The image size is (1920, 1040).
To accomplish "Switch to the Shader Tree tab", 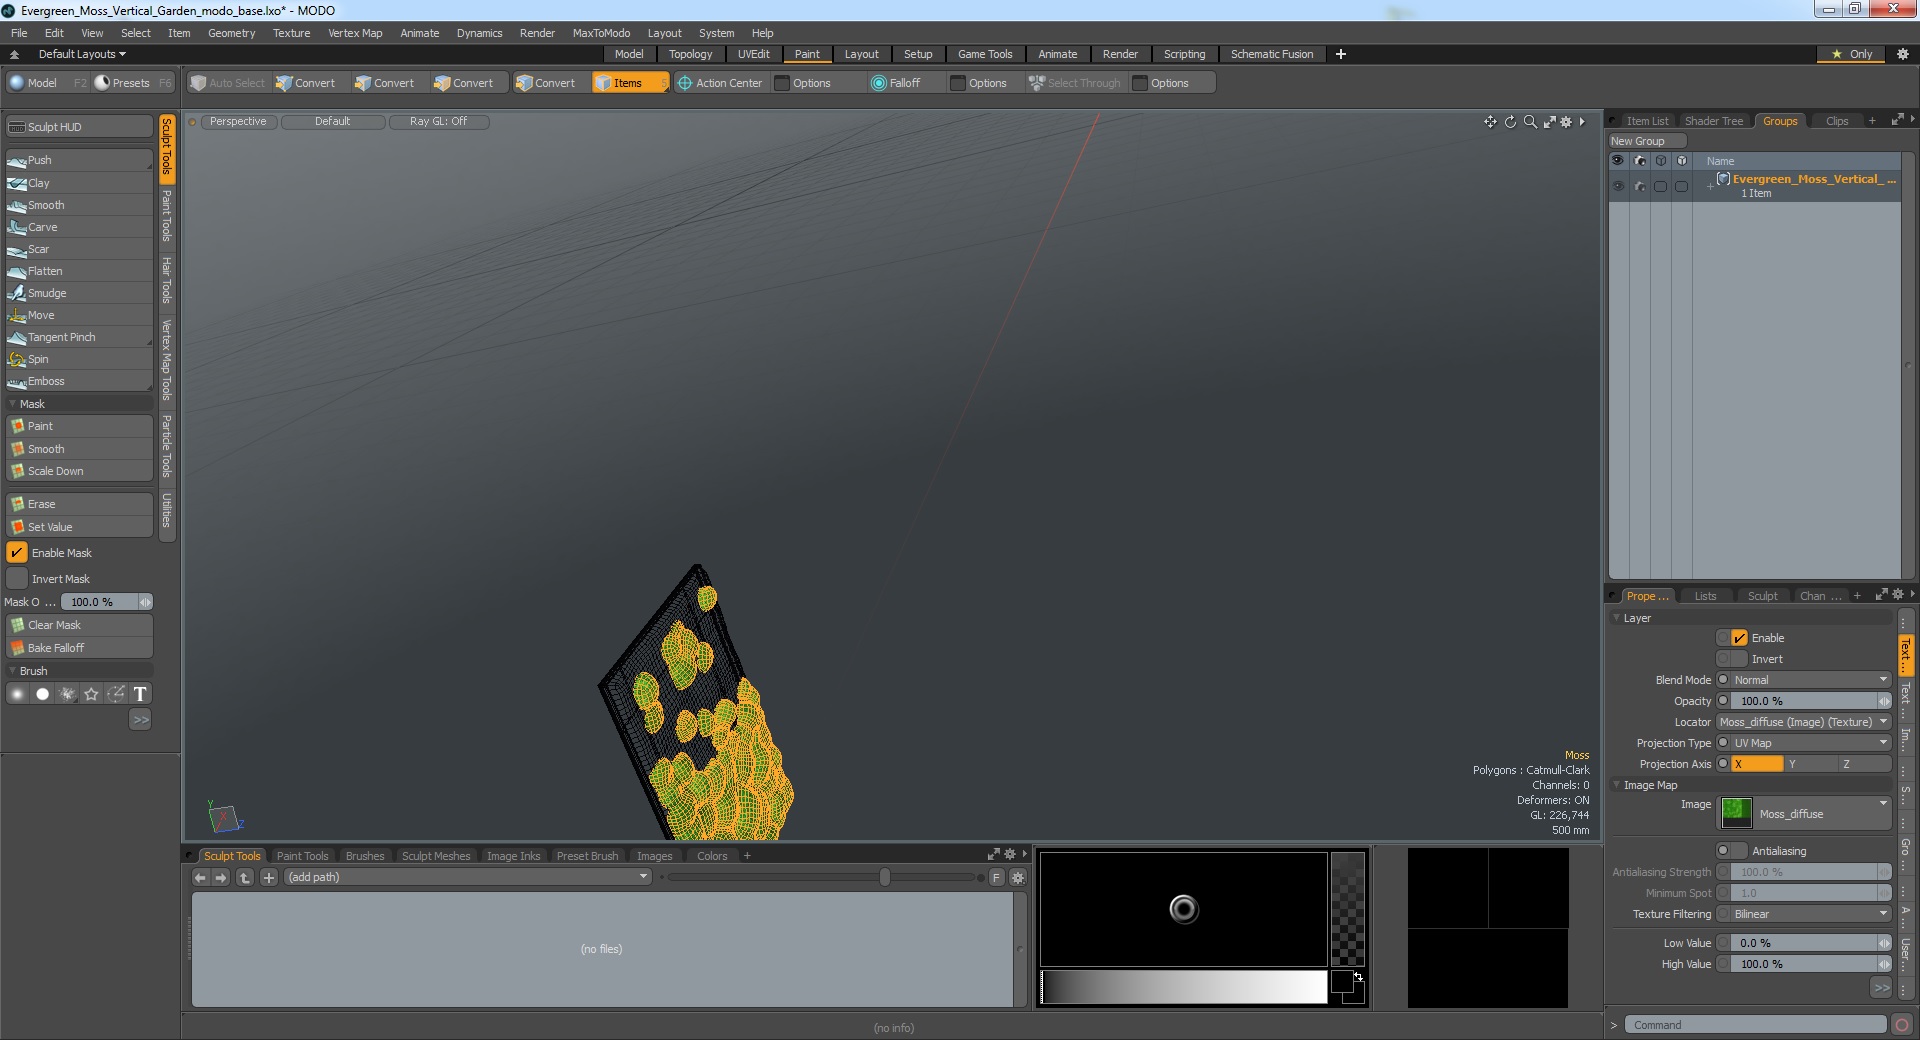I will (1713, 121).
